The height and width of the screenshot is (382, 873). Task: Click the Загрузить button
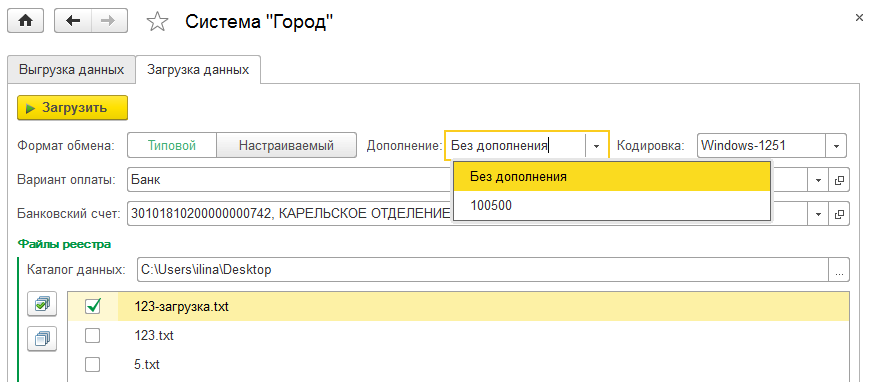[x=72, y=108]
